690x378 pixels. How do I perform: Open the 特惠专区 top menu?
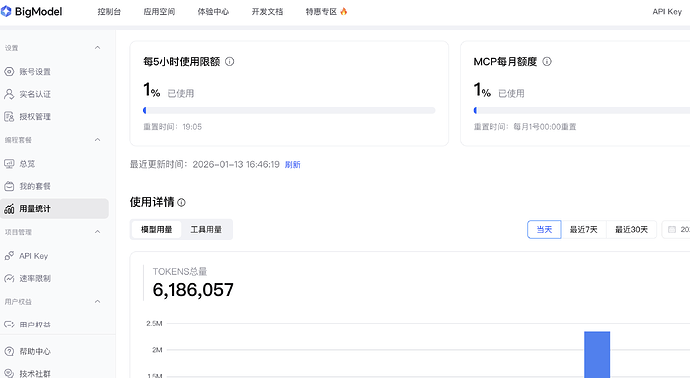(x=321, y=12)
